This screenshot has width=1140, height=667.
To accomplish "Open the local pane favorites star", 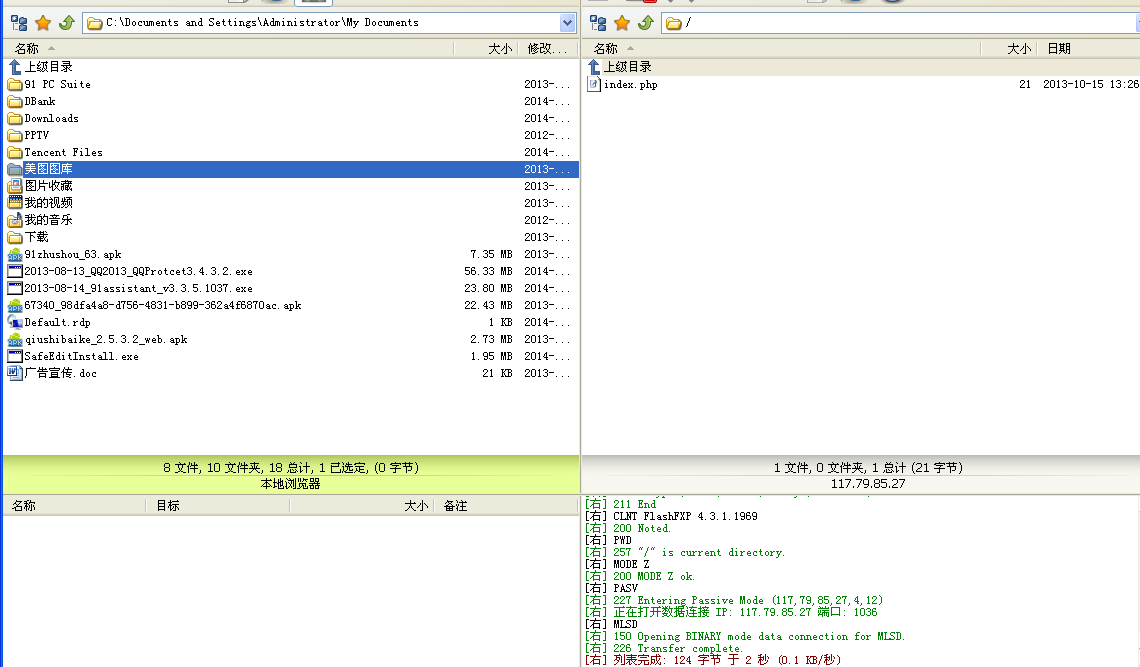I will 42,22.
